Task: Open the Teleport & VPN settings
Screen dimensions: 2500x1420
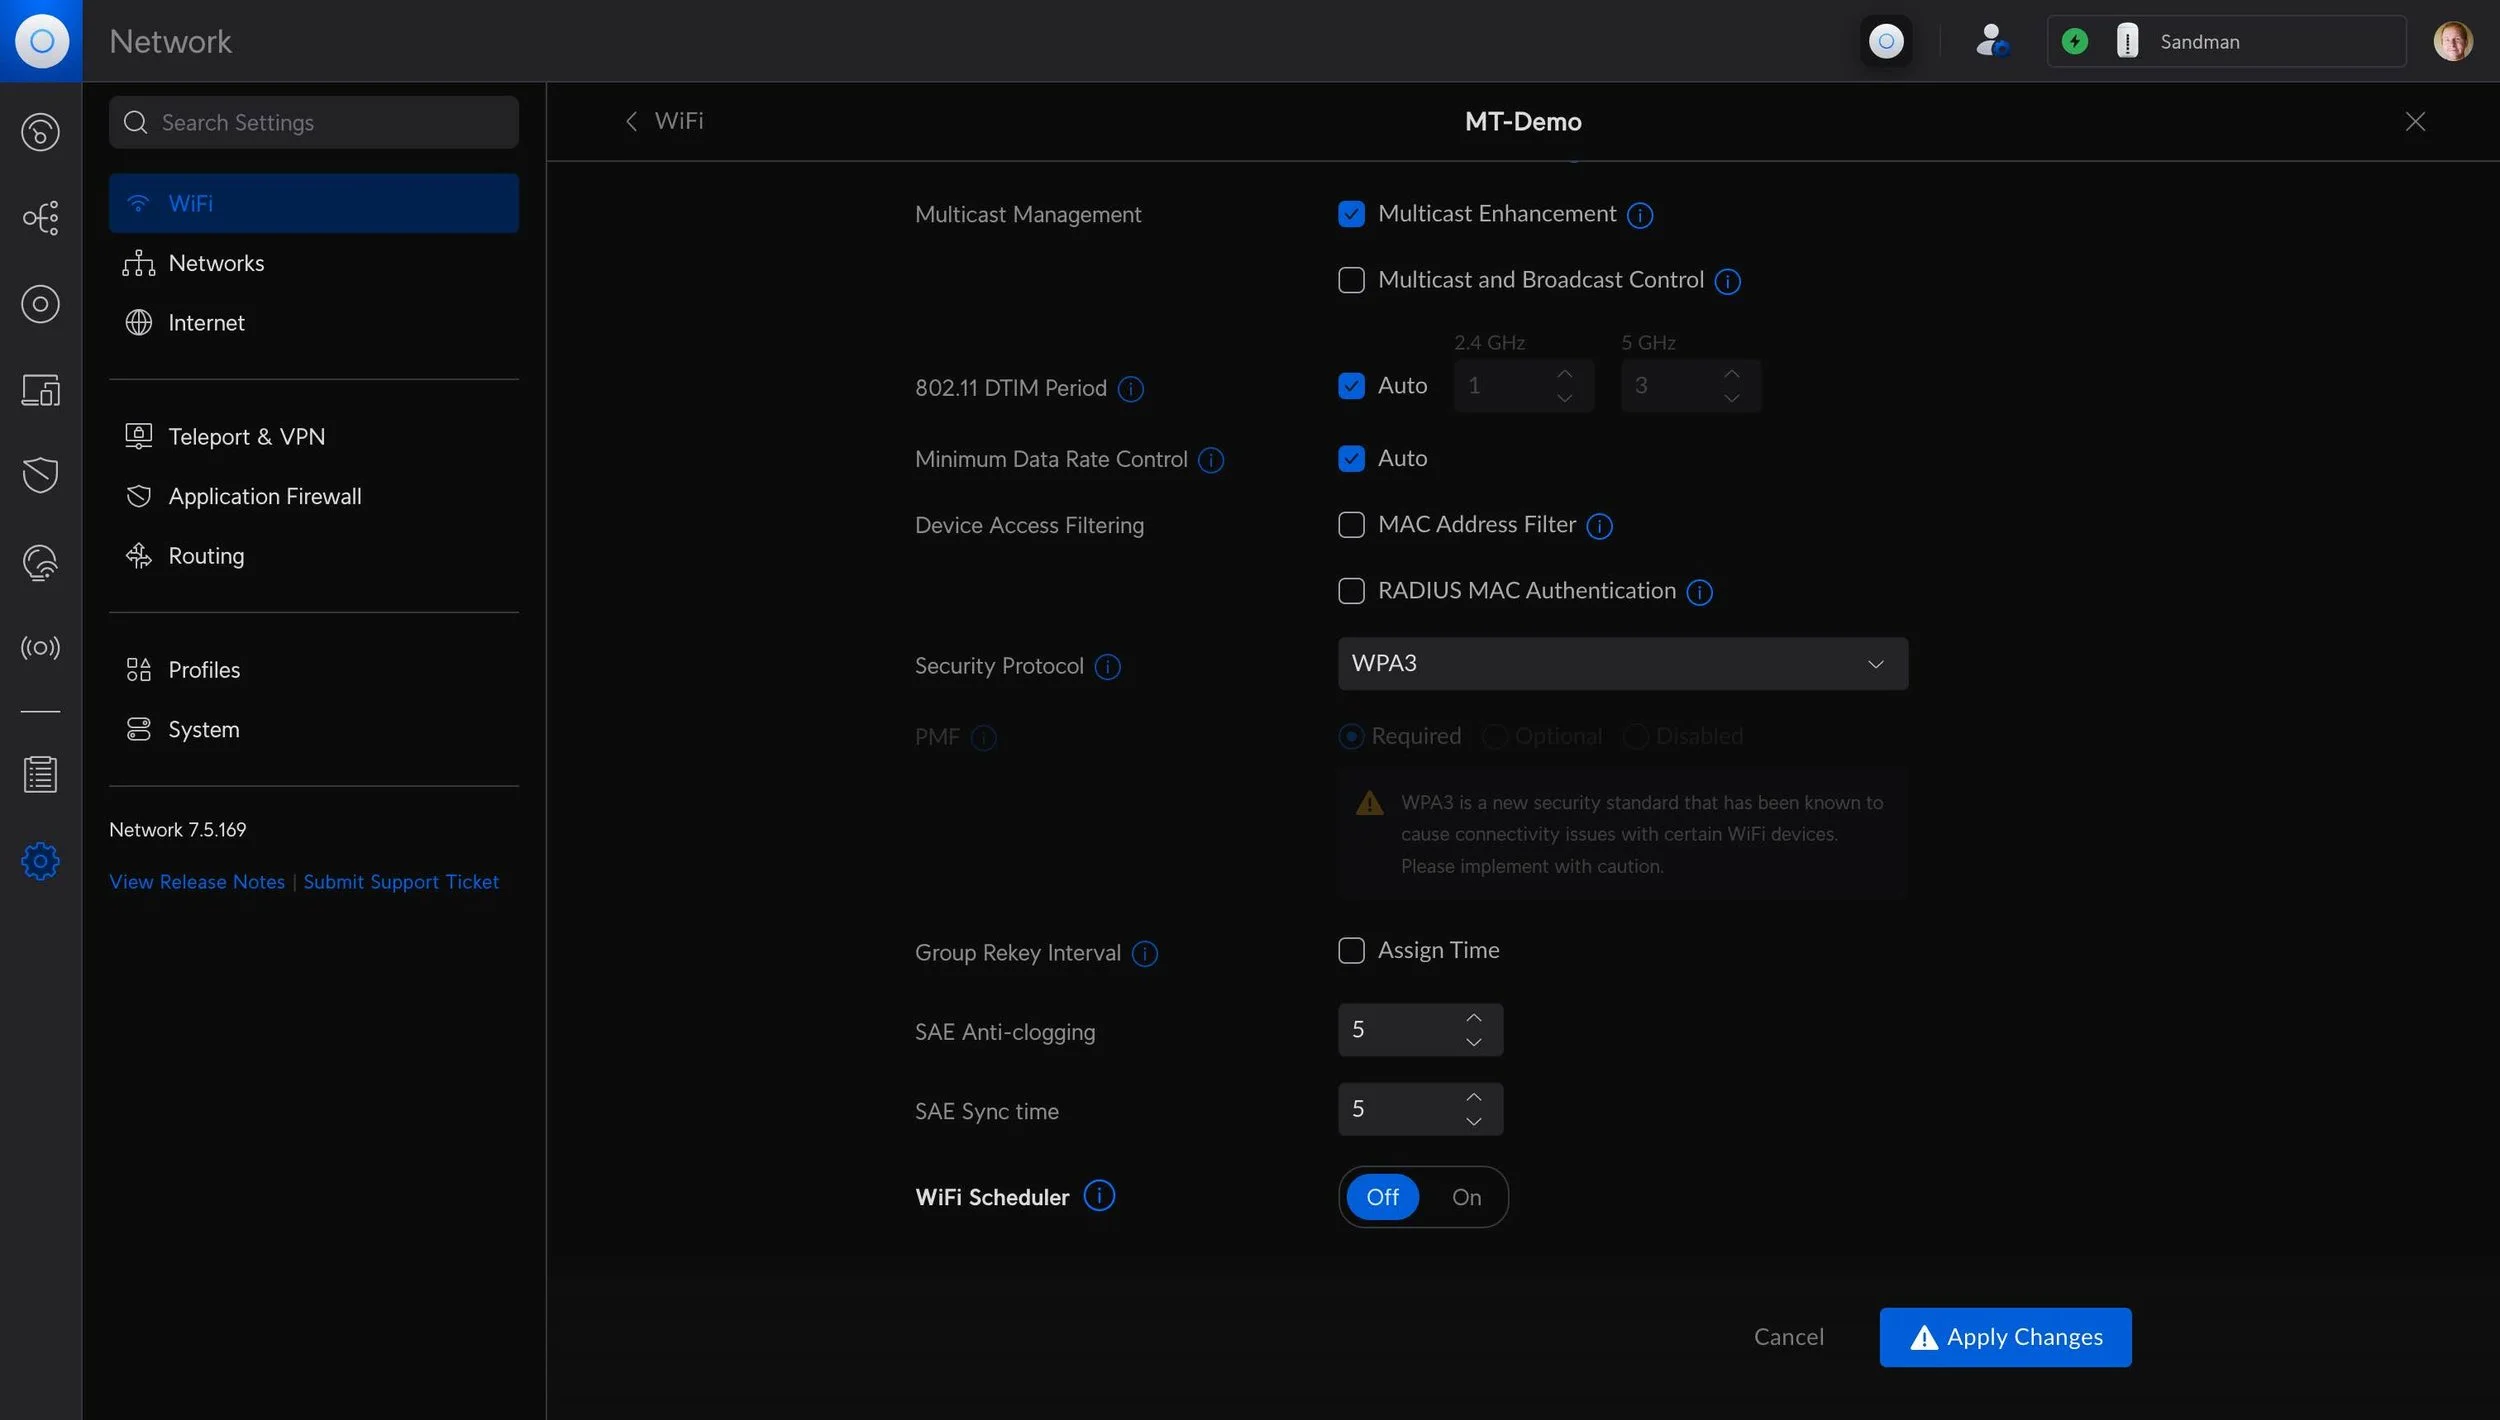Action: pyautogui.click(x=246, y=435)
